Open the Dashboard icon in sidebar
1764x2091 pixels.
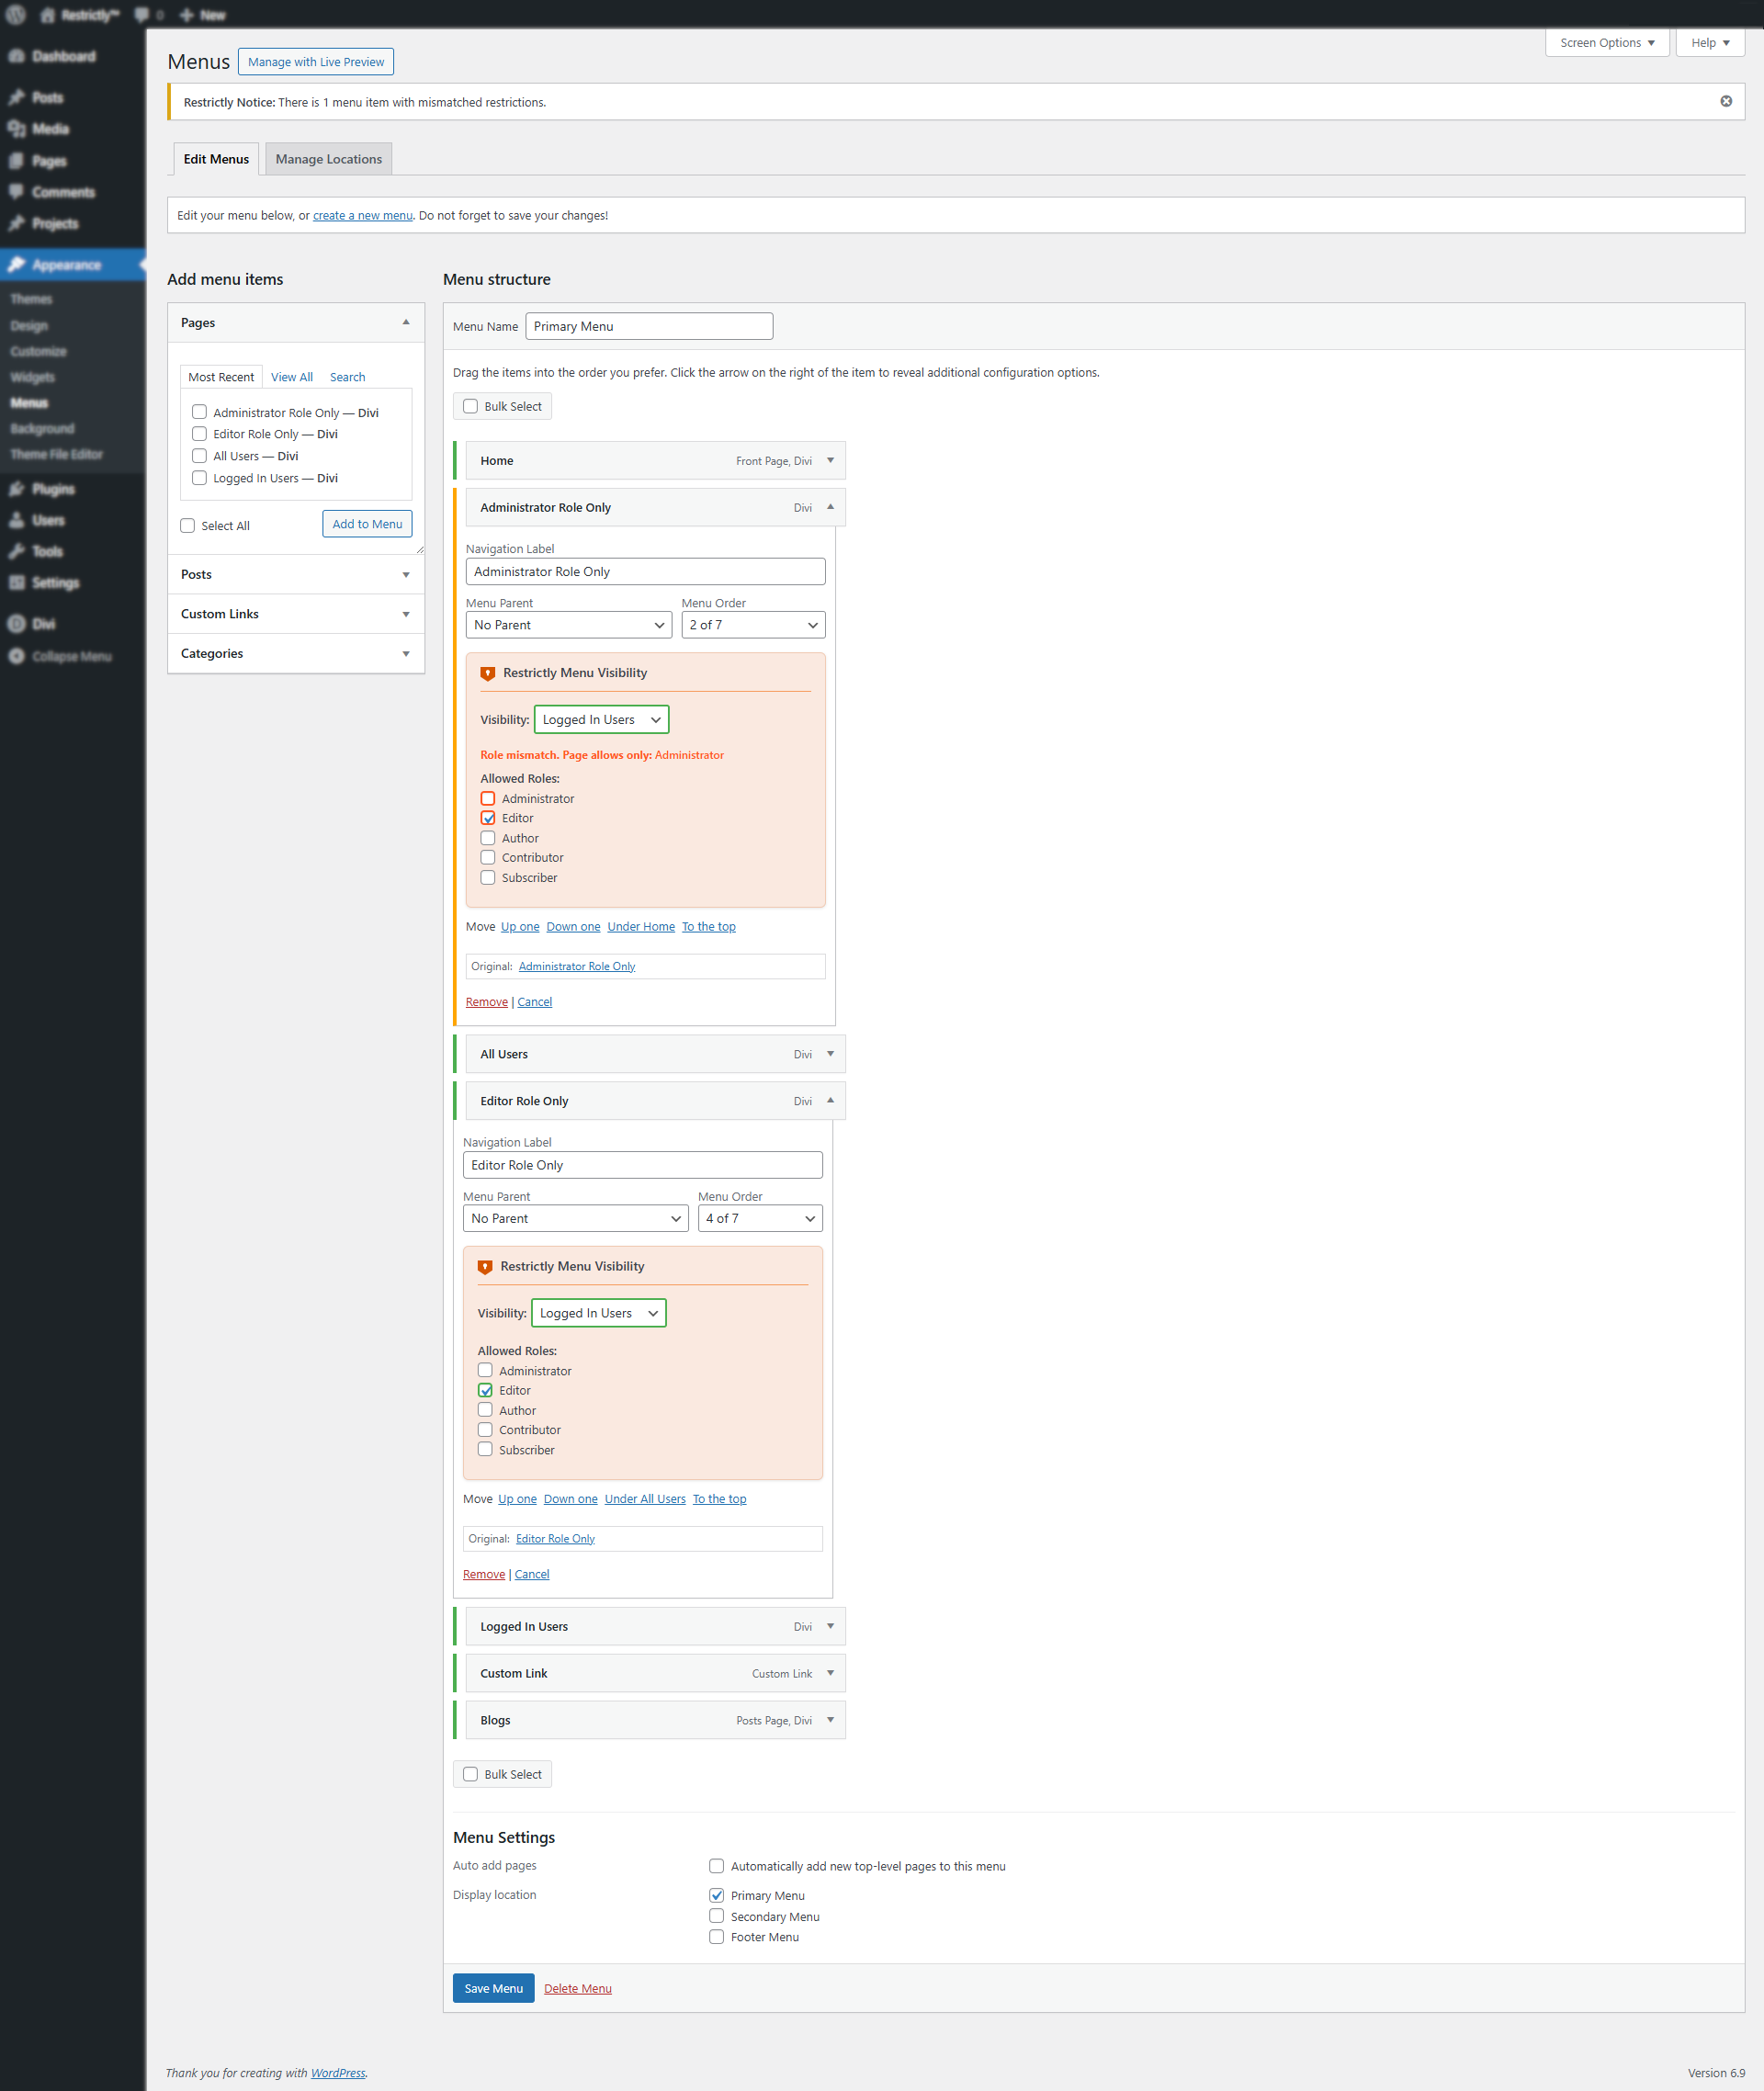pos(16,56)
